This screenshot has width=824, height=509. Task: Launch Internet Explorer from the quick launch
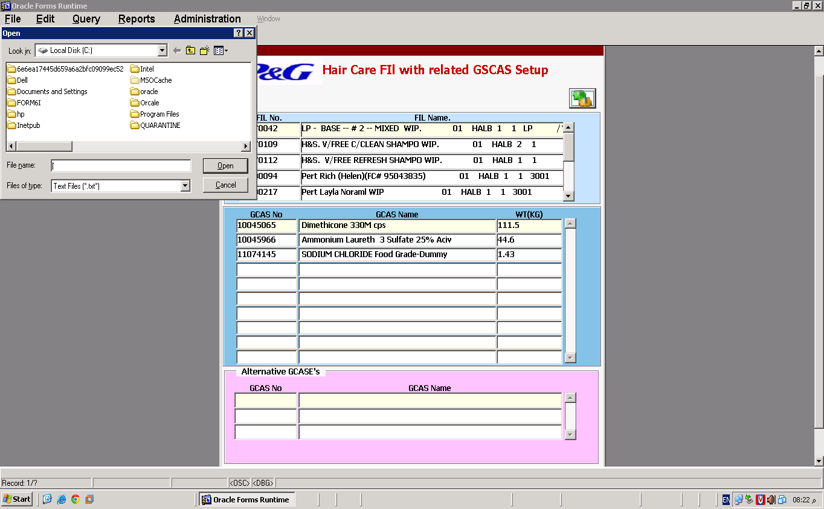point(61,500)
